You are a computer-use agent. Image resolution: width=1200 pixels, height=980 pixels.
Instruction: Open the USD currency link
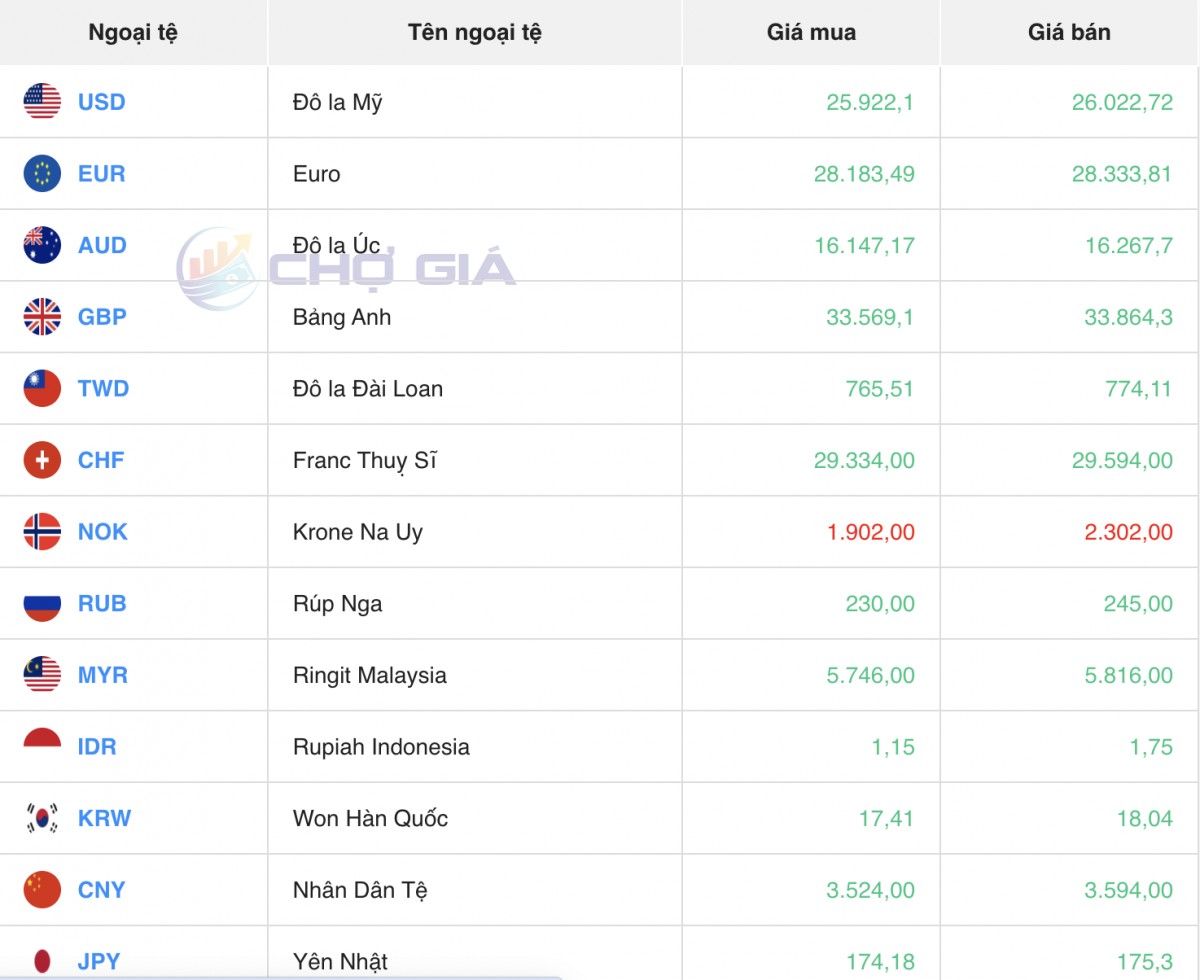tap(101, 102)
